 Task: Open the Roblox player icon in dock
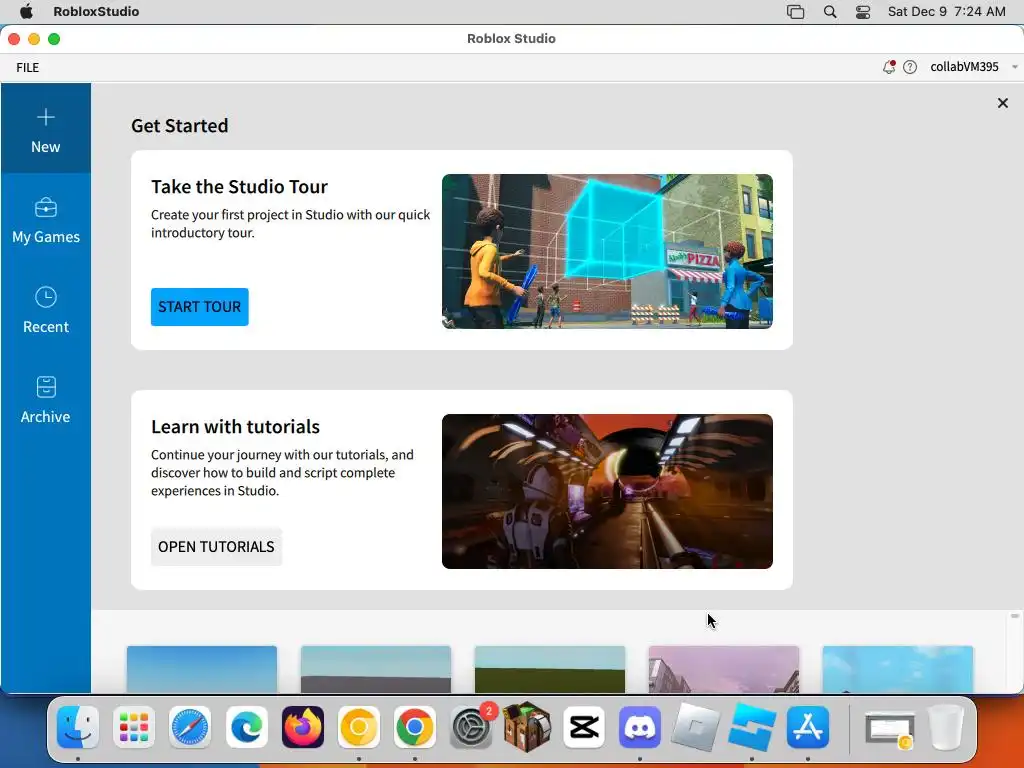(x=696, y=727)
